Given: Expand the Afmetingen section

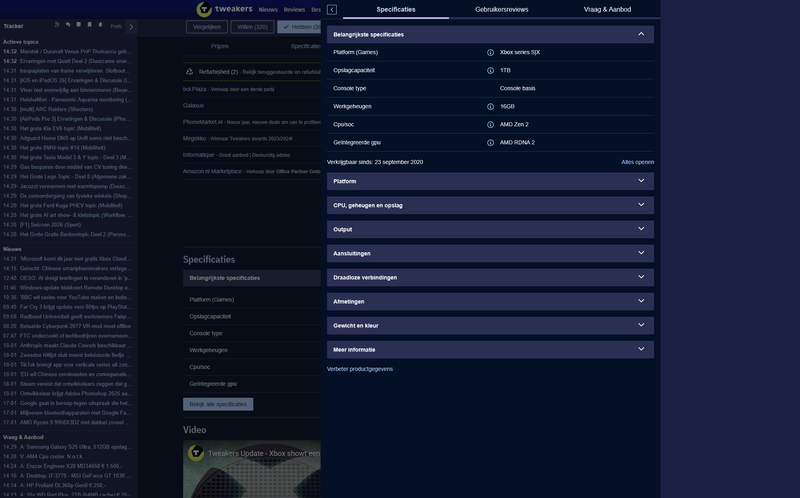Looking at the screenshot, I should click(x=490, y=301).
